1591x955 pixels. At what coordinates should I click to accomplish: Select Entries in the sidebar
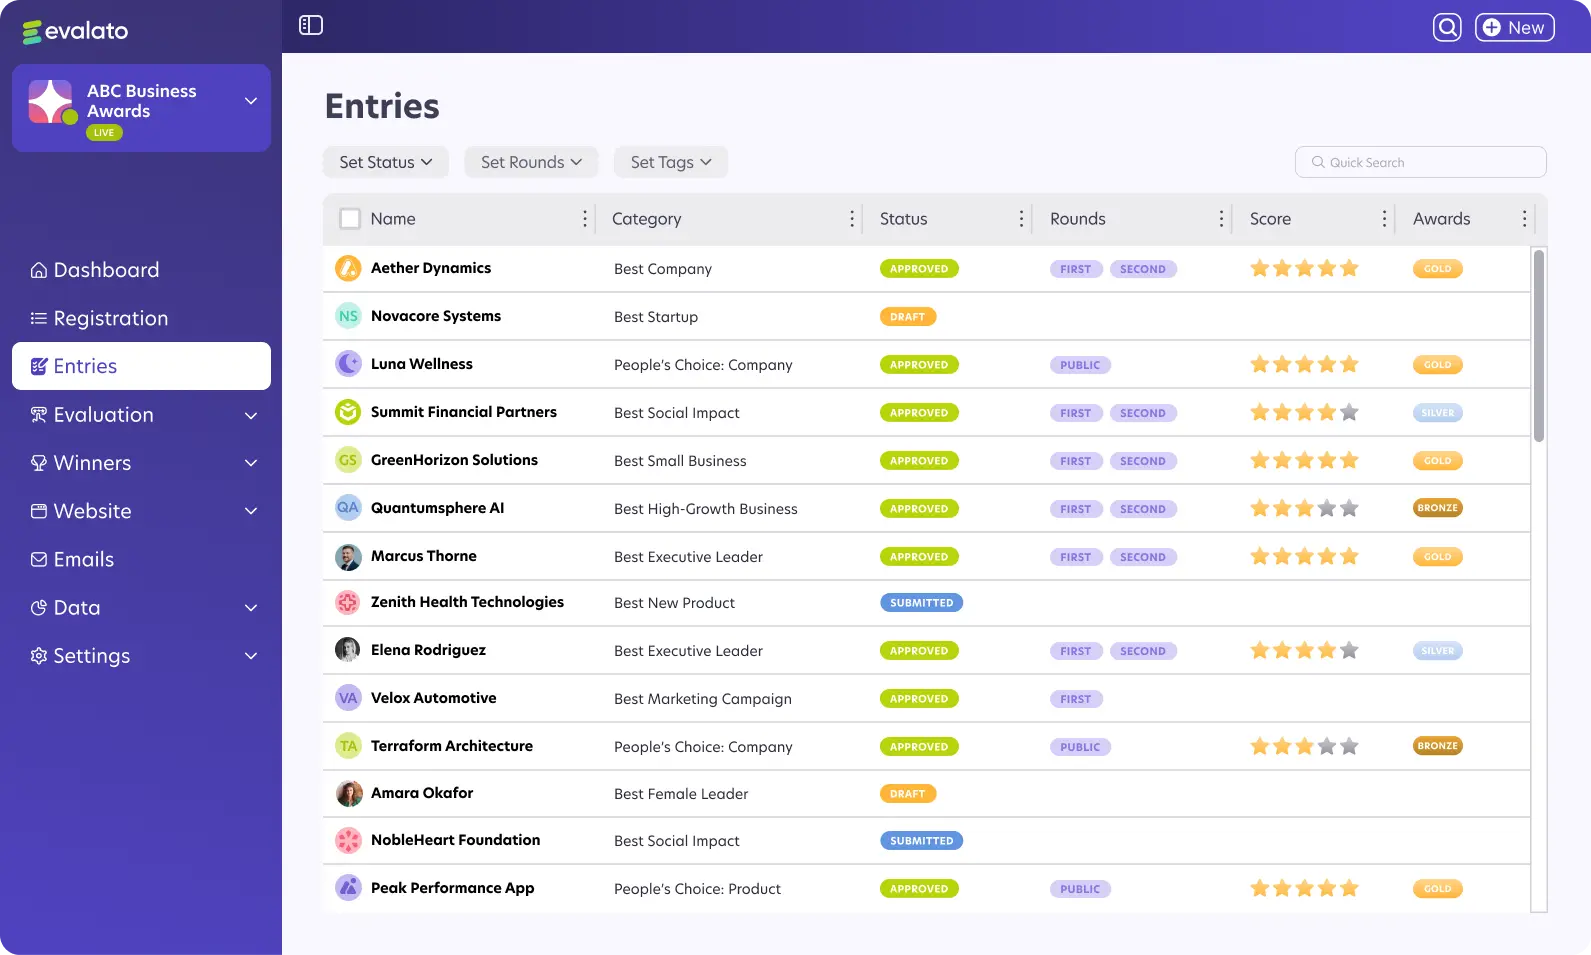point(141,366)
